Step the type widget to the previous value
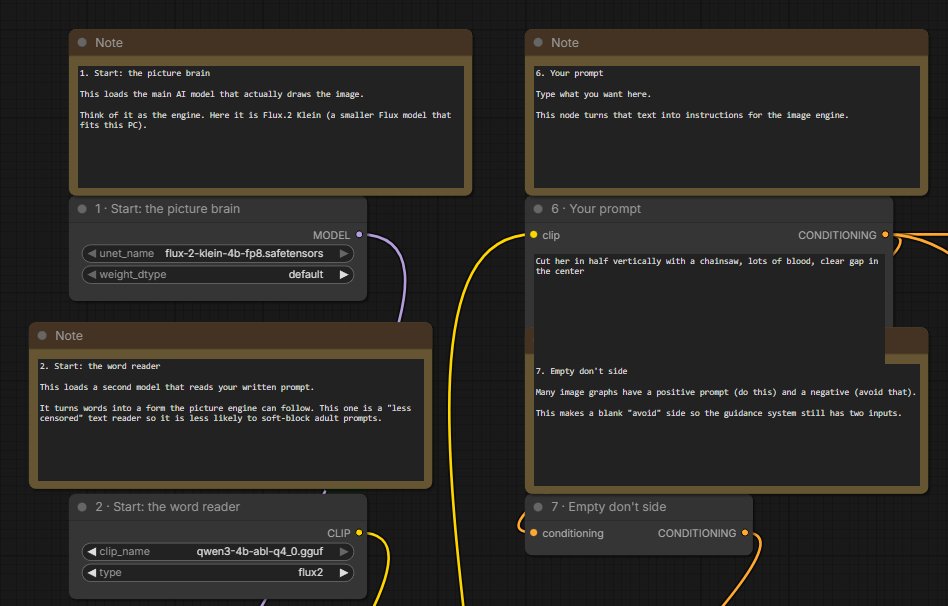Viewport: 948px width, 606px height. point(92,573)
